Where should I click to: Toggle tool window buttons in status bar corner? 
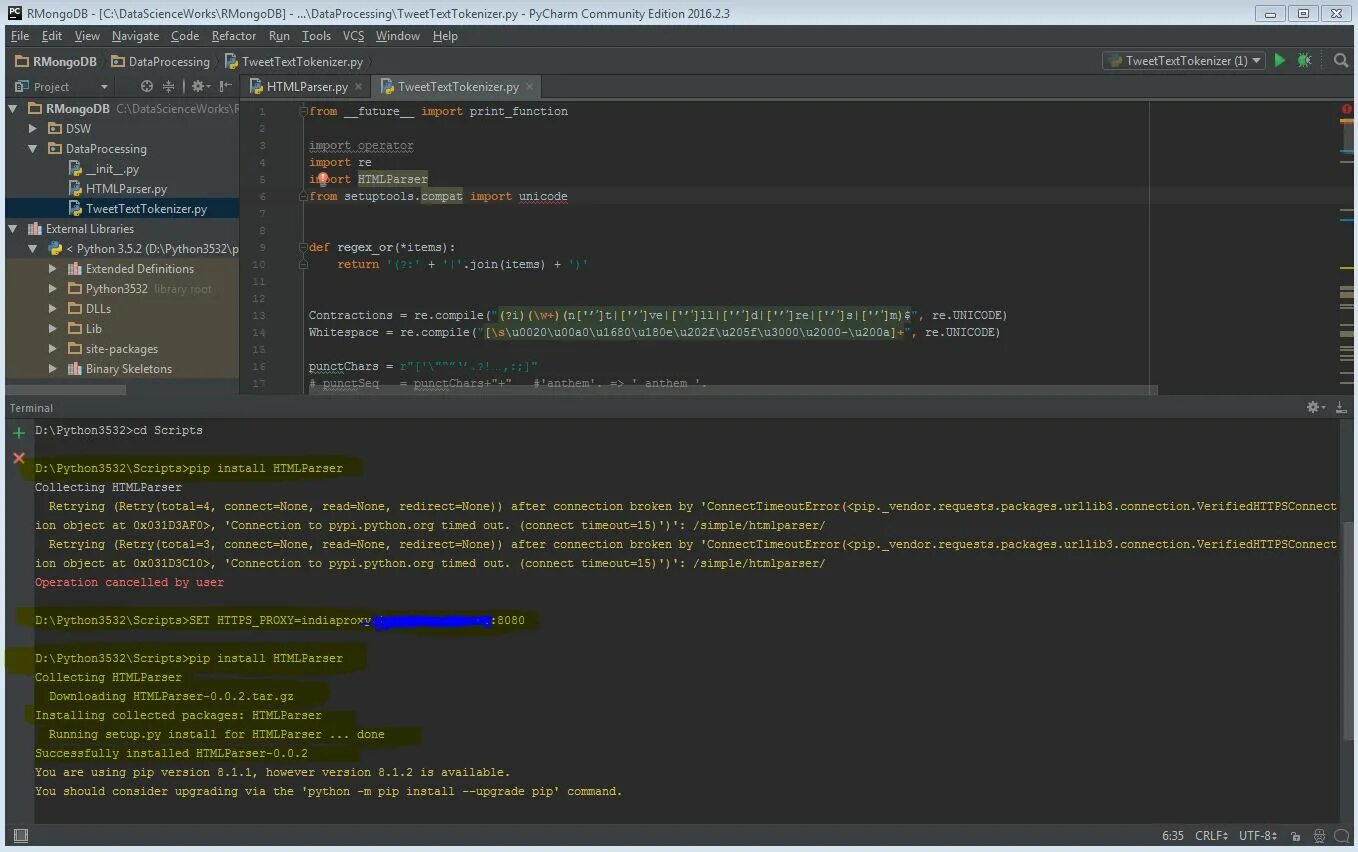[19, 835]
